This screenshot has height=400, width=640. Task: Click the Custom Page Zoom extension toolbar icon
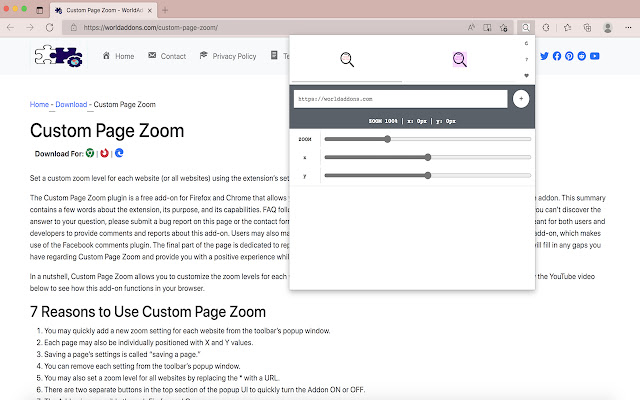(x=526, y=28)
